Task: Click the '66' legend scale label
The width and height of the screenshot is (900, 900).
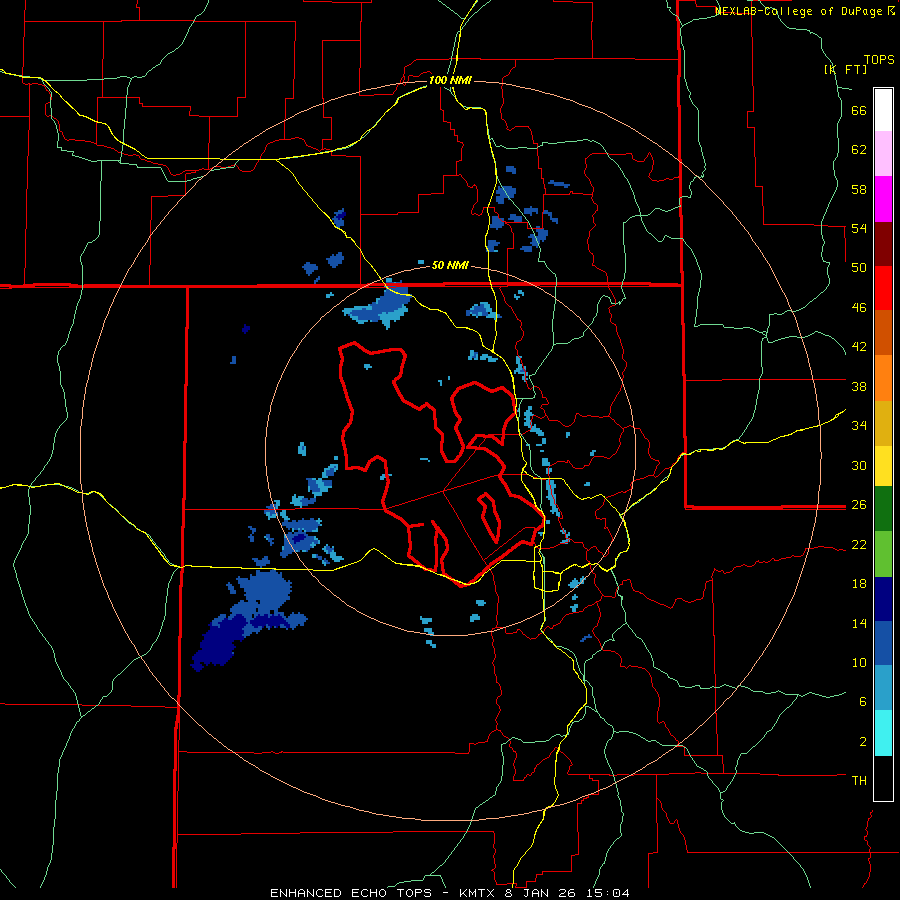Action: pyautogui.click(x=859, y=110)
